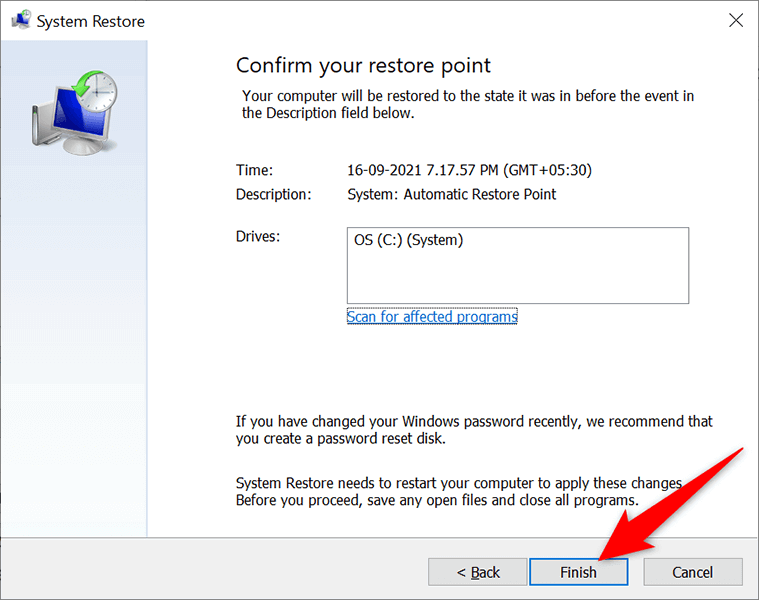Click the password reset disk recommendation text

474,430
